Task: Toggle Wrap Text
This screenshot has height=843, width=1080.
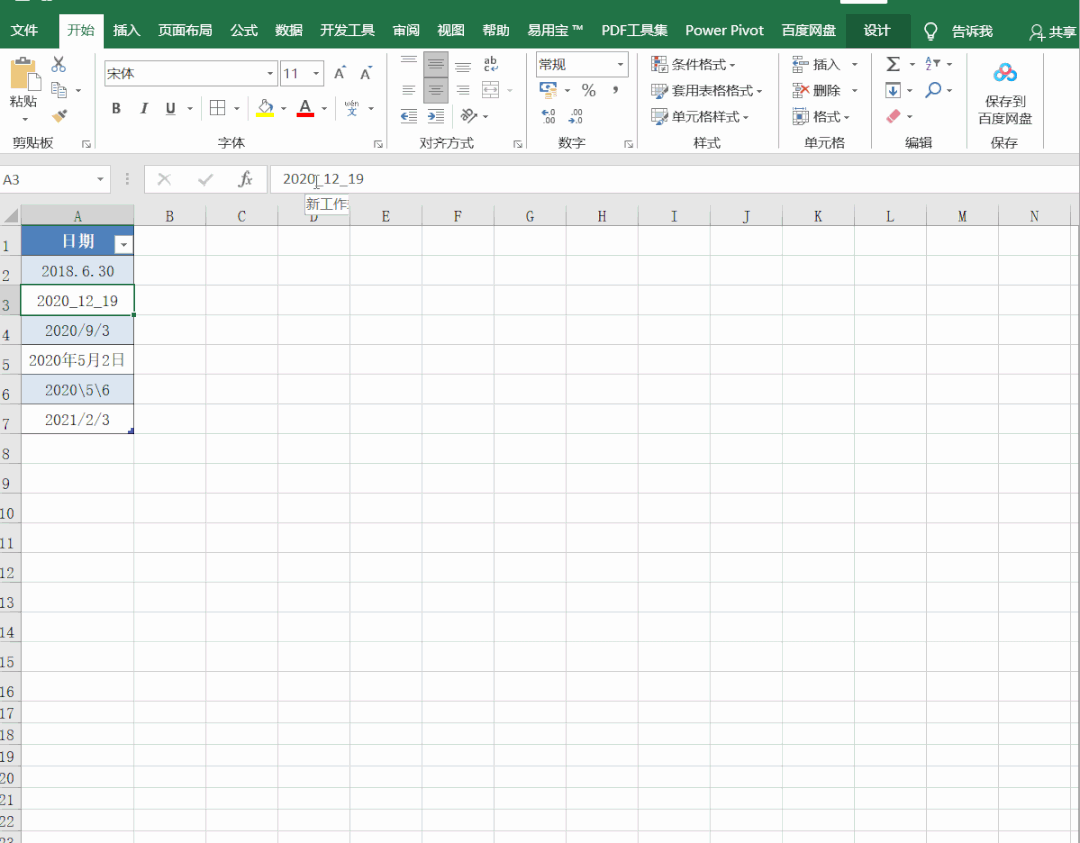Action: point(490,64)
